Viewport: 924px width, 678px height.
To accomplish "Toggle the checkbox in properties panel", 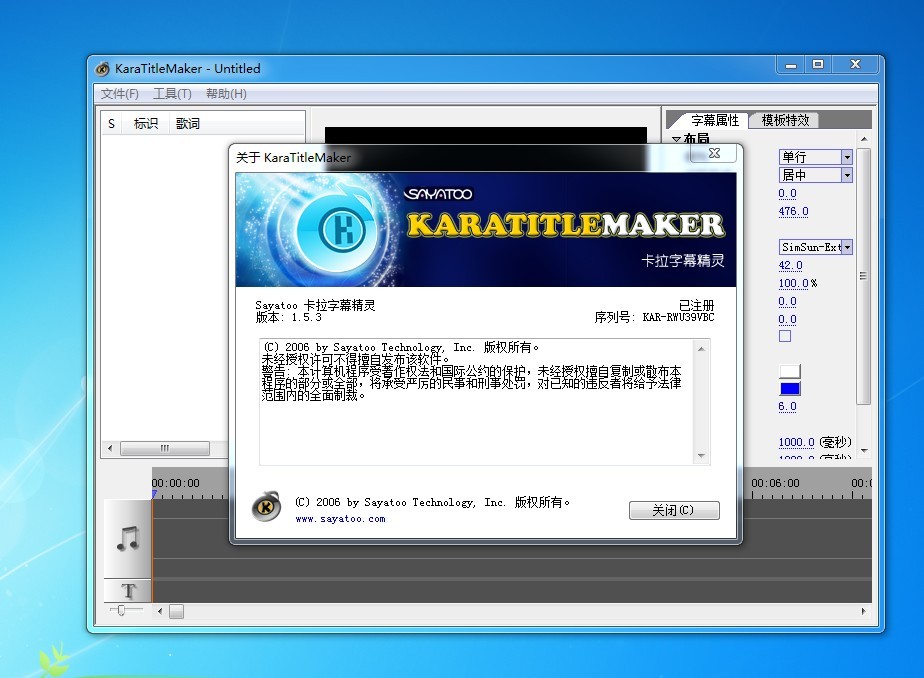I will [785, 336].
